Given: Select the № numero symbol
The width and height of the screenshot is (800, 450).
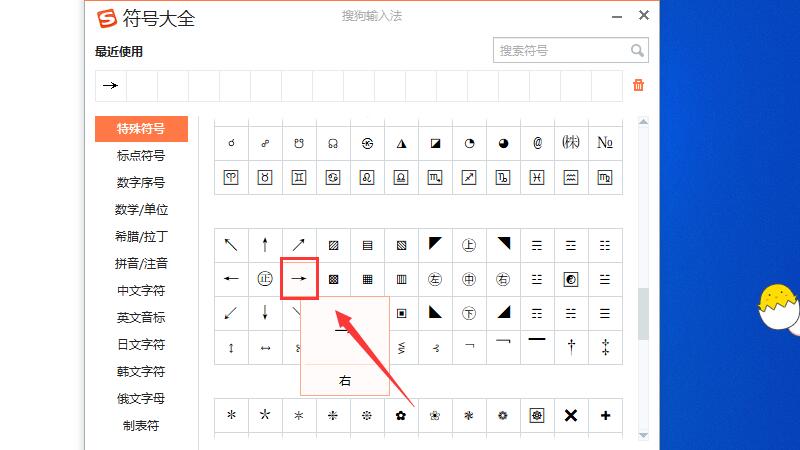Looking at the screenshot, I should pyautogui.click(x=605, y=143).
